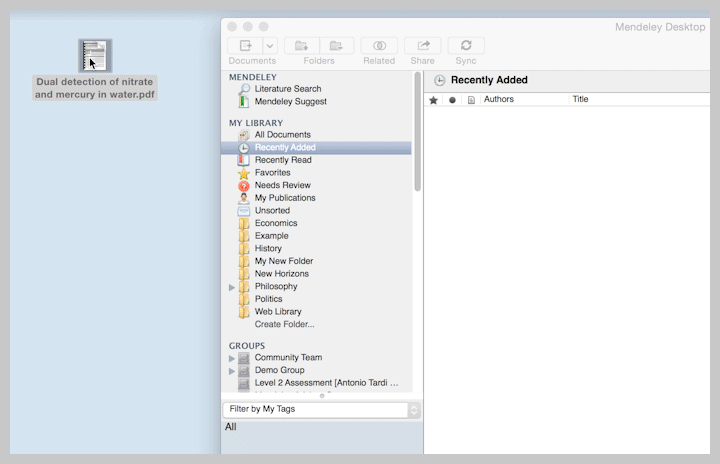Sort by the Title column header
This screenshot has width=720, height=464.
pos(580,99)
